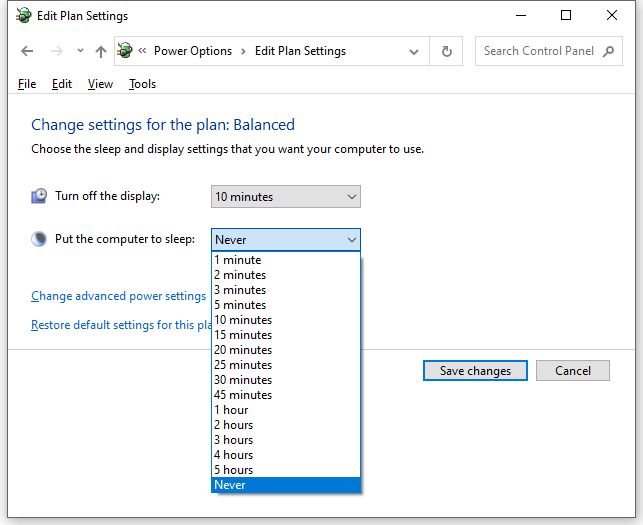Collapse the Put the computer to sleep dropdown
The width and height of the screenshot is (643, 525).
[286, 240]
